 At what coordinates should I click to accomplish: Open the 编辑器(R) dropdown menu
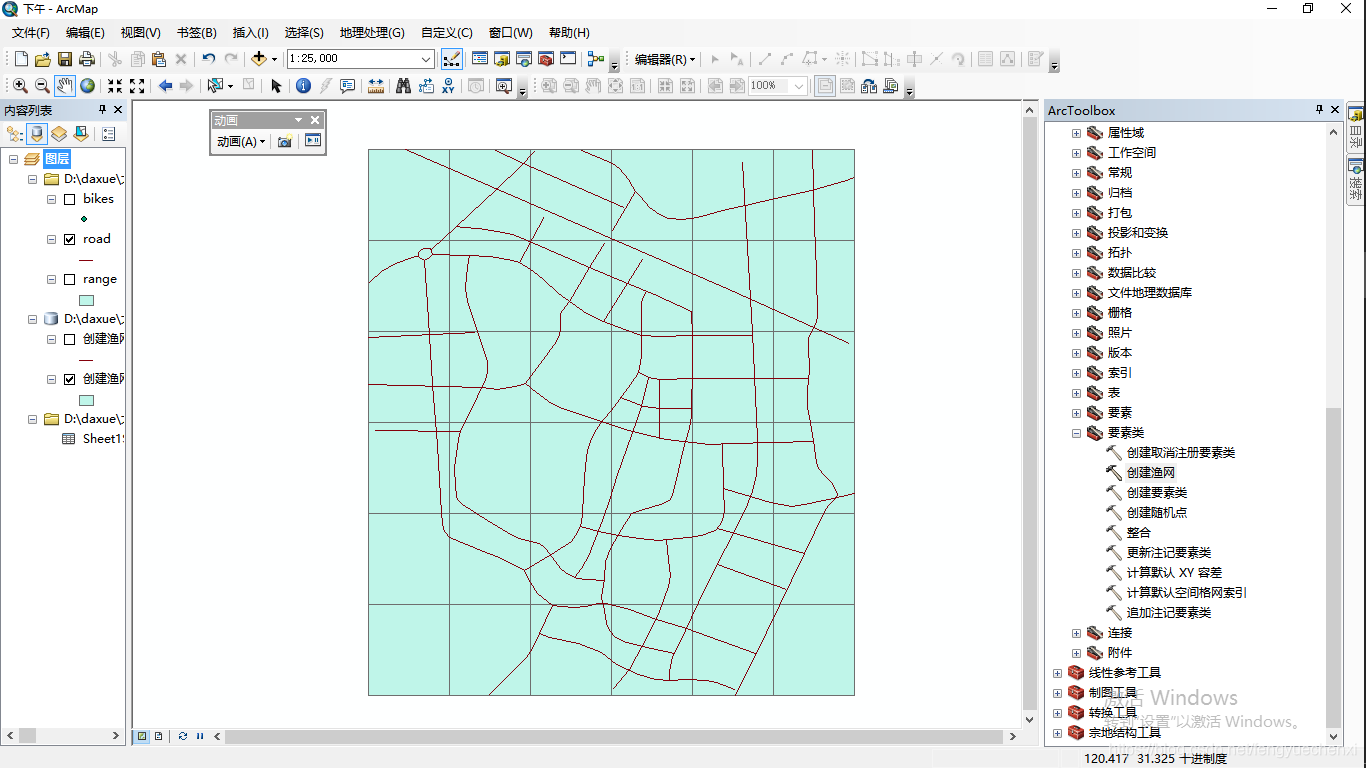point(665,59)
